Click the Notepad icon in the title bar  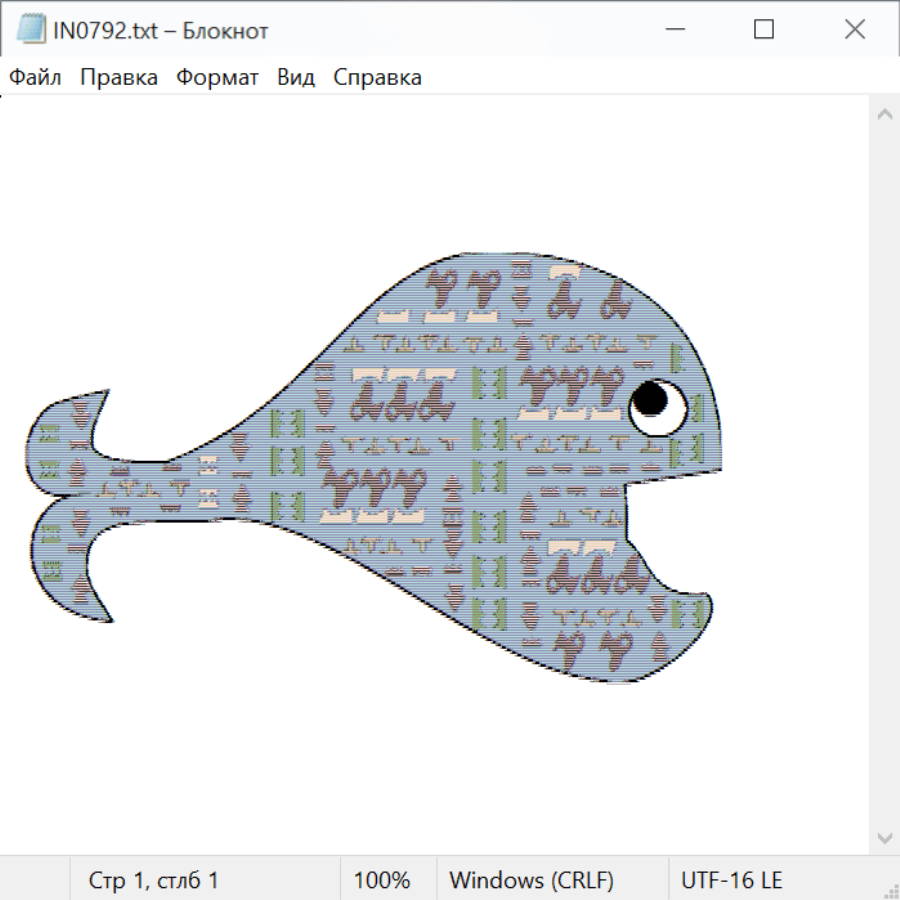point(30,30)
